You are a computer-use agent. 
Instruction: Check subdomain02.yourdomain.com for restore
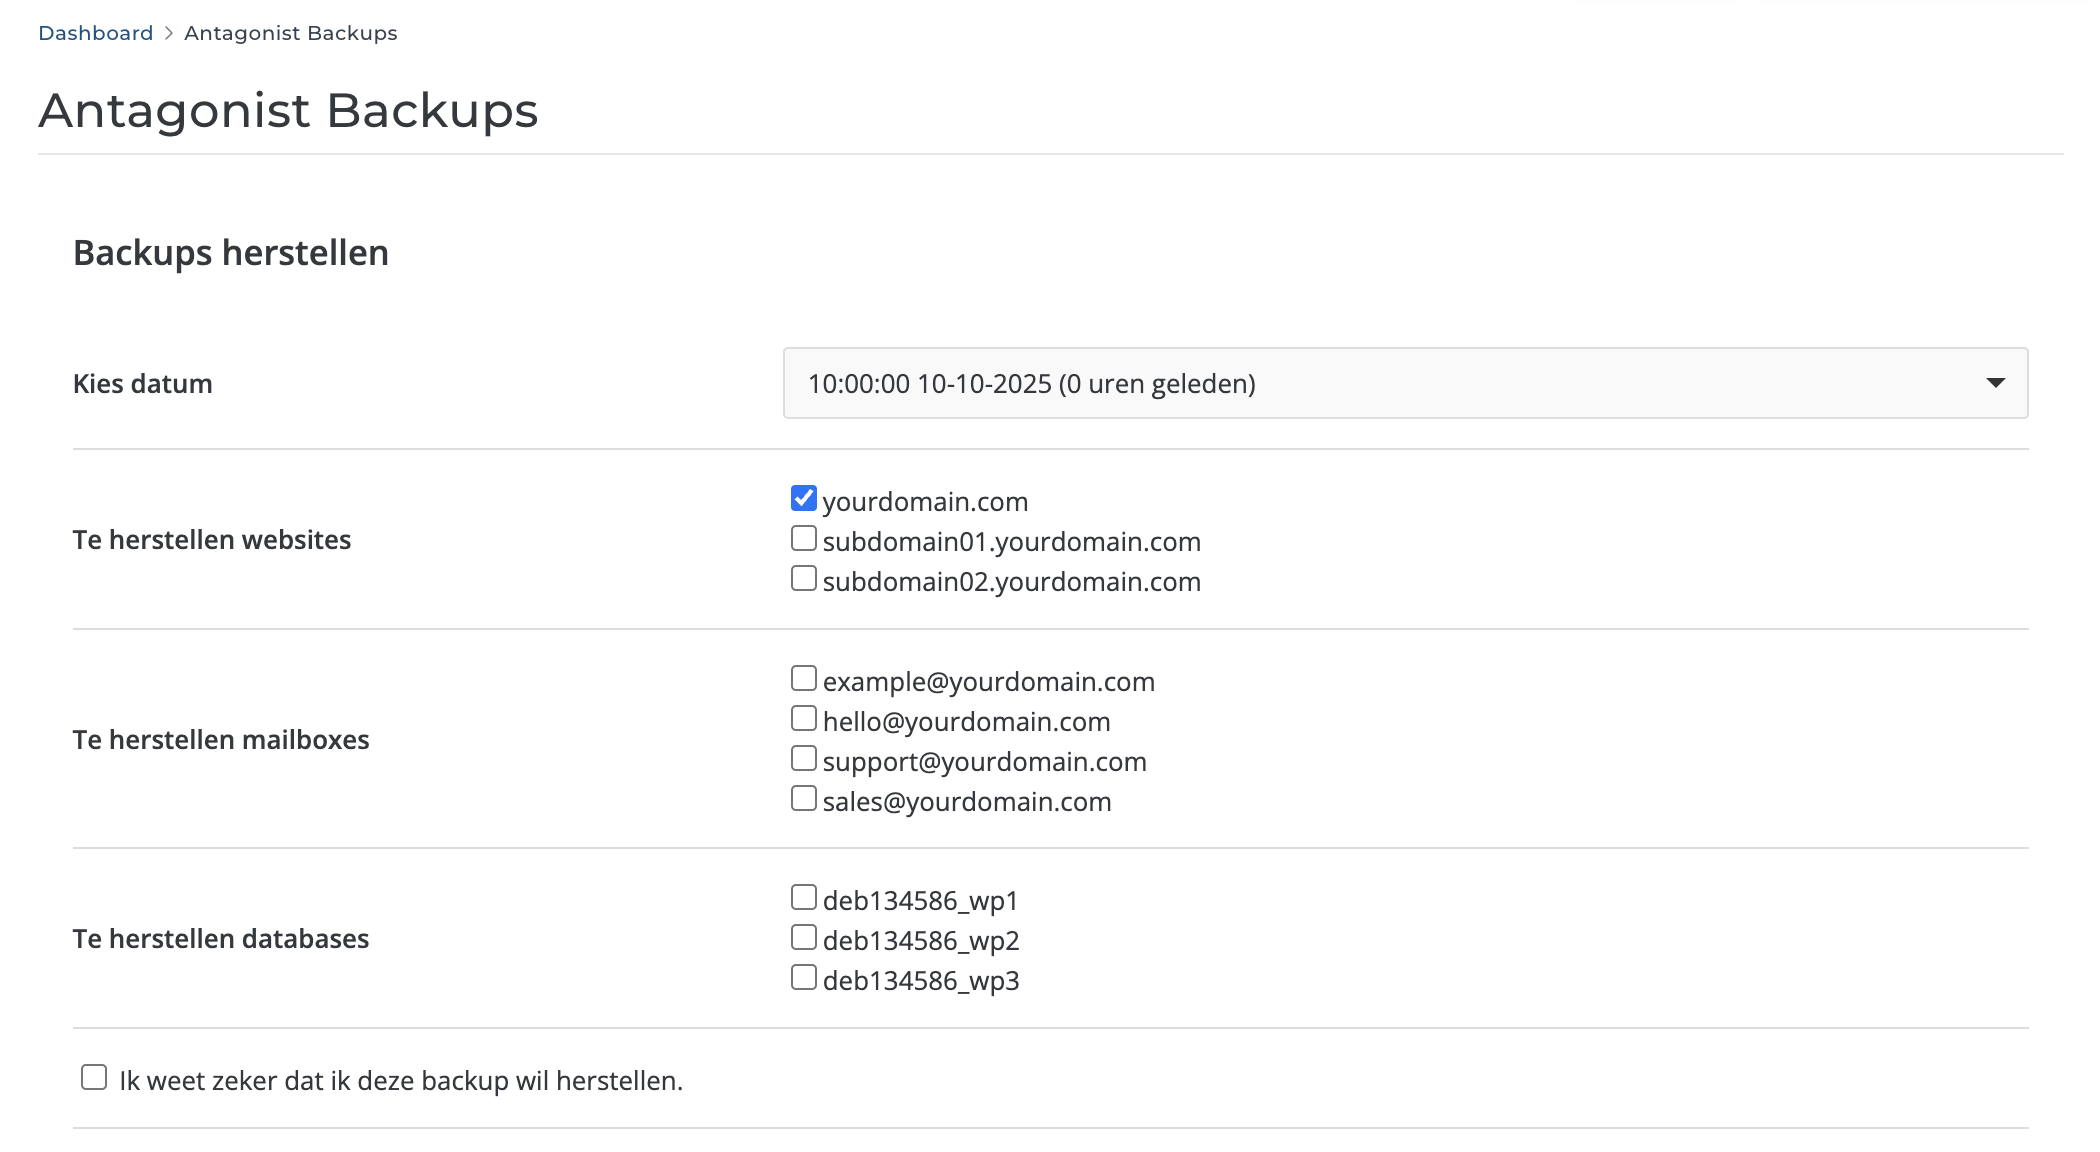803,578
